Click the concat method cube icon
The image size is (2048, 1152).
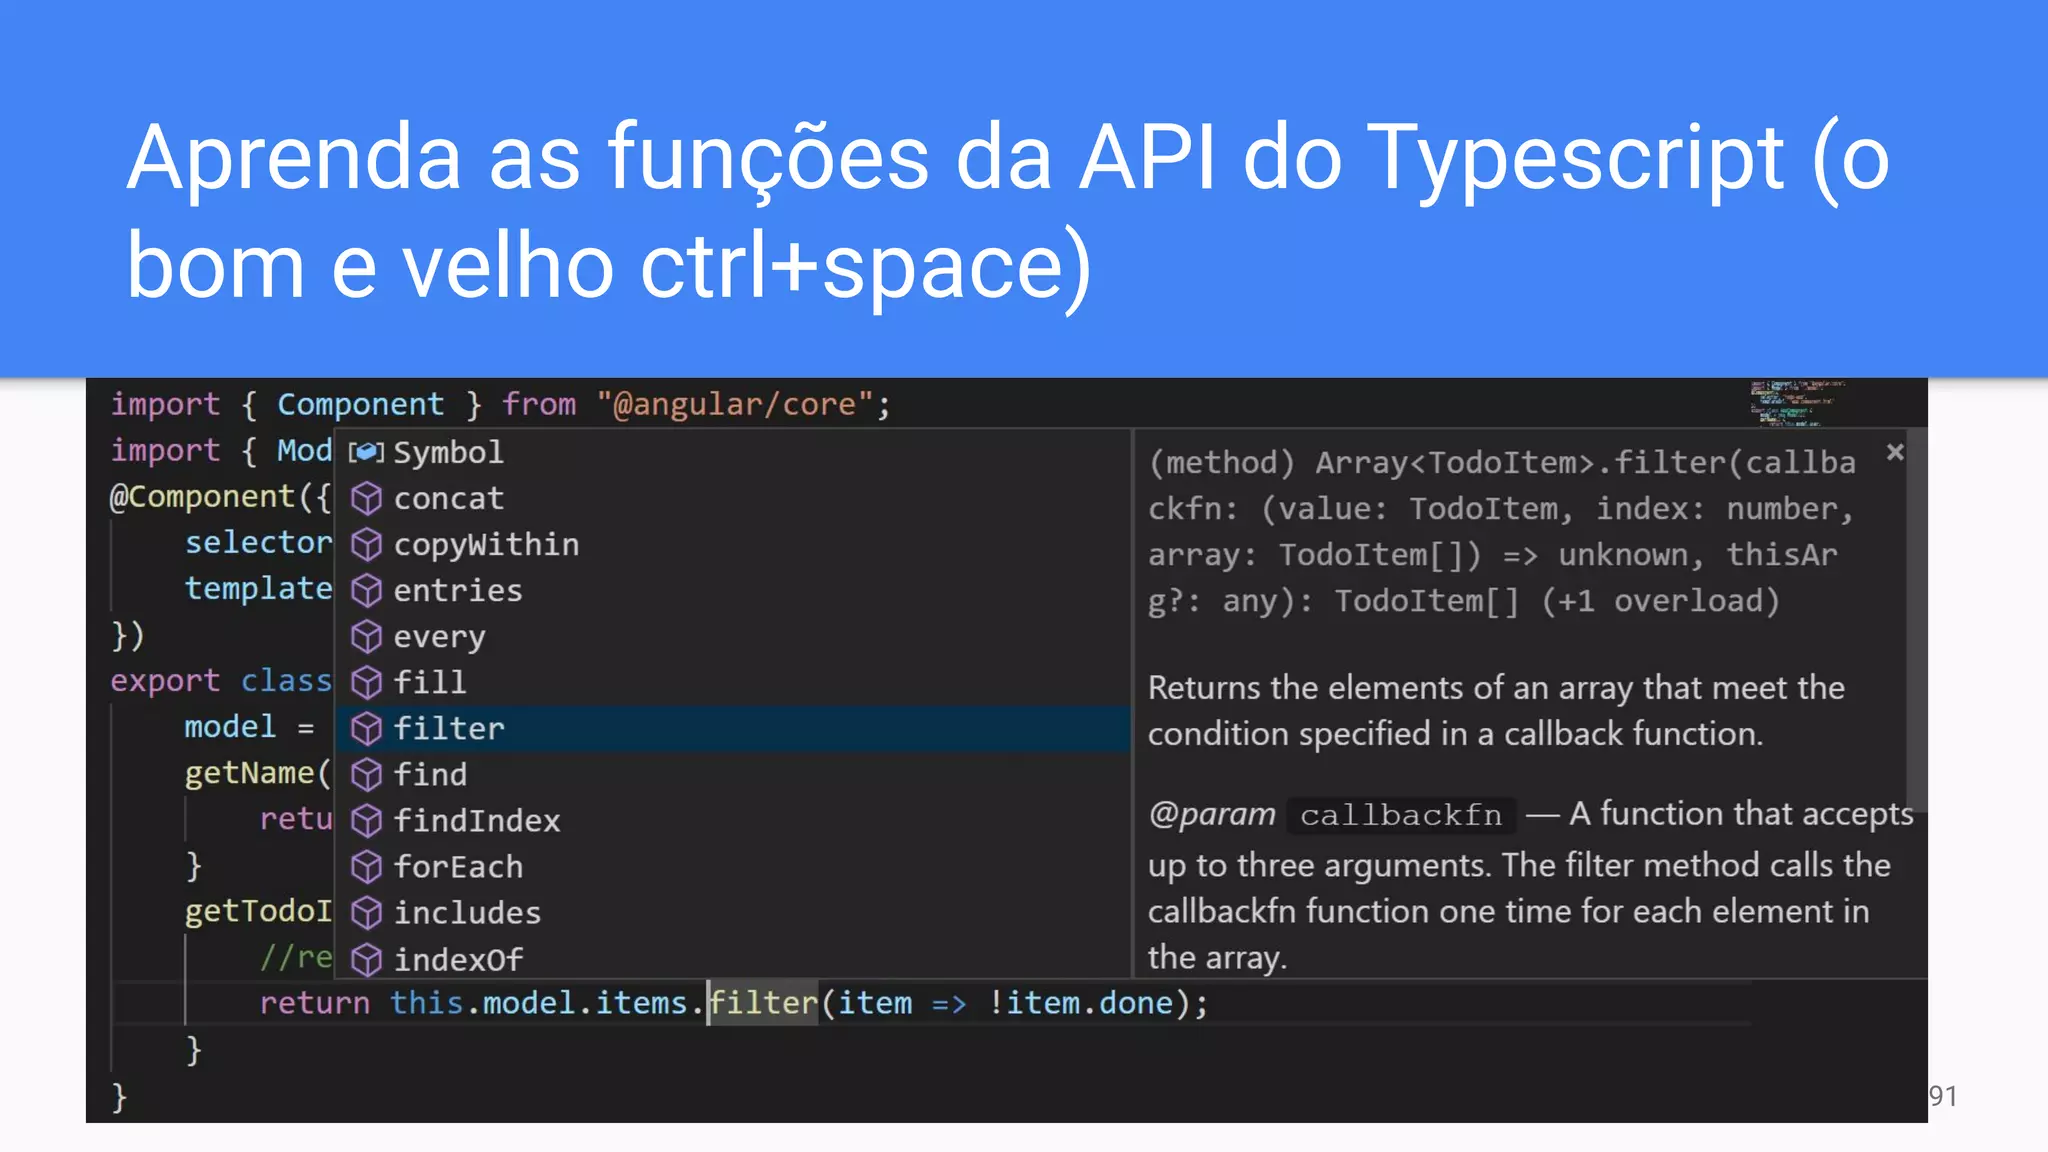(x=367, y=498)
